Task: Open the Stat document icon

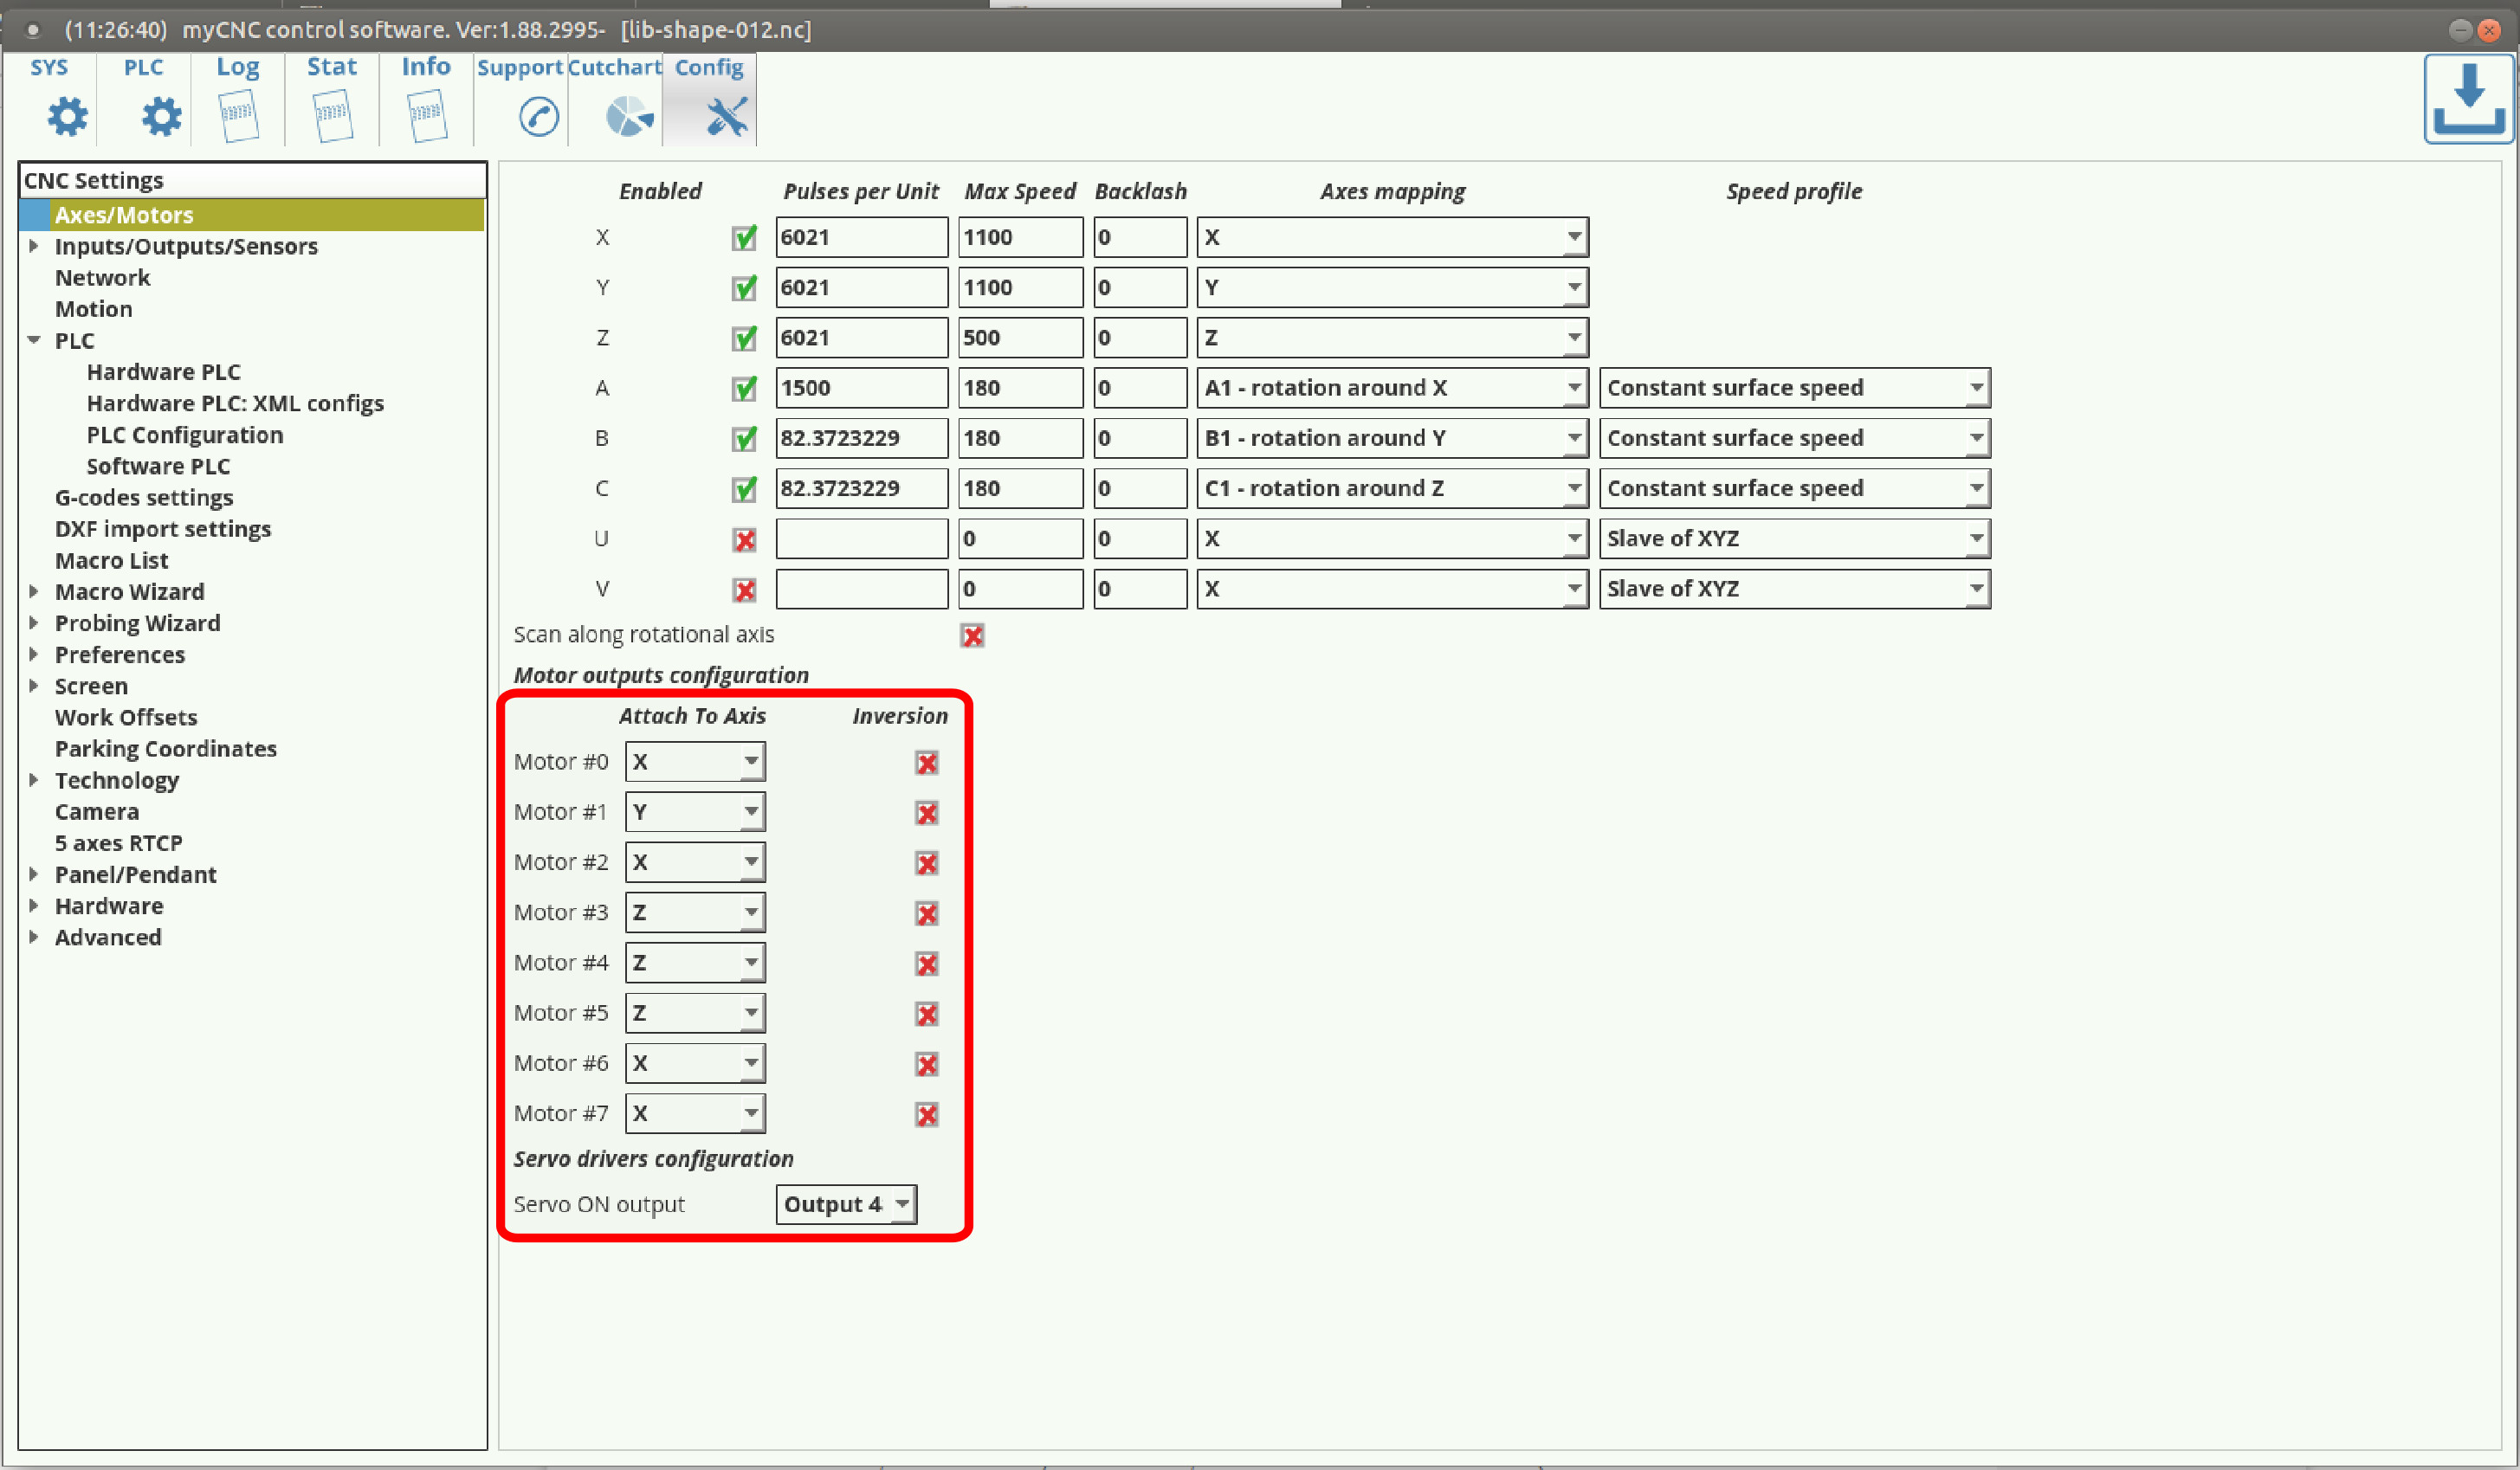Action: pos(332,117)
